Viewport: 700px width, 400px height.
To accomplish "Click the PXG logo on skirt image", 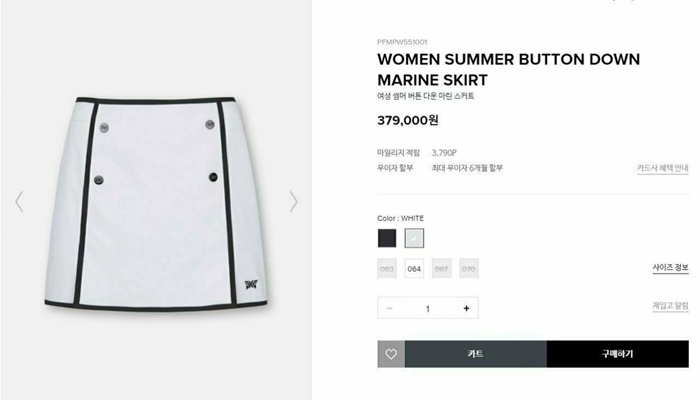I will 251,284.
